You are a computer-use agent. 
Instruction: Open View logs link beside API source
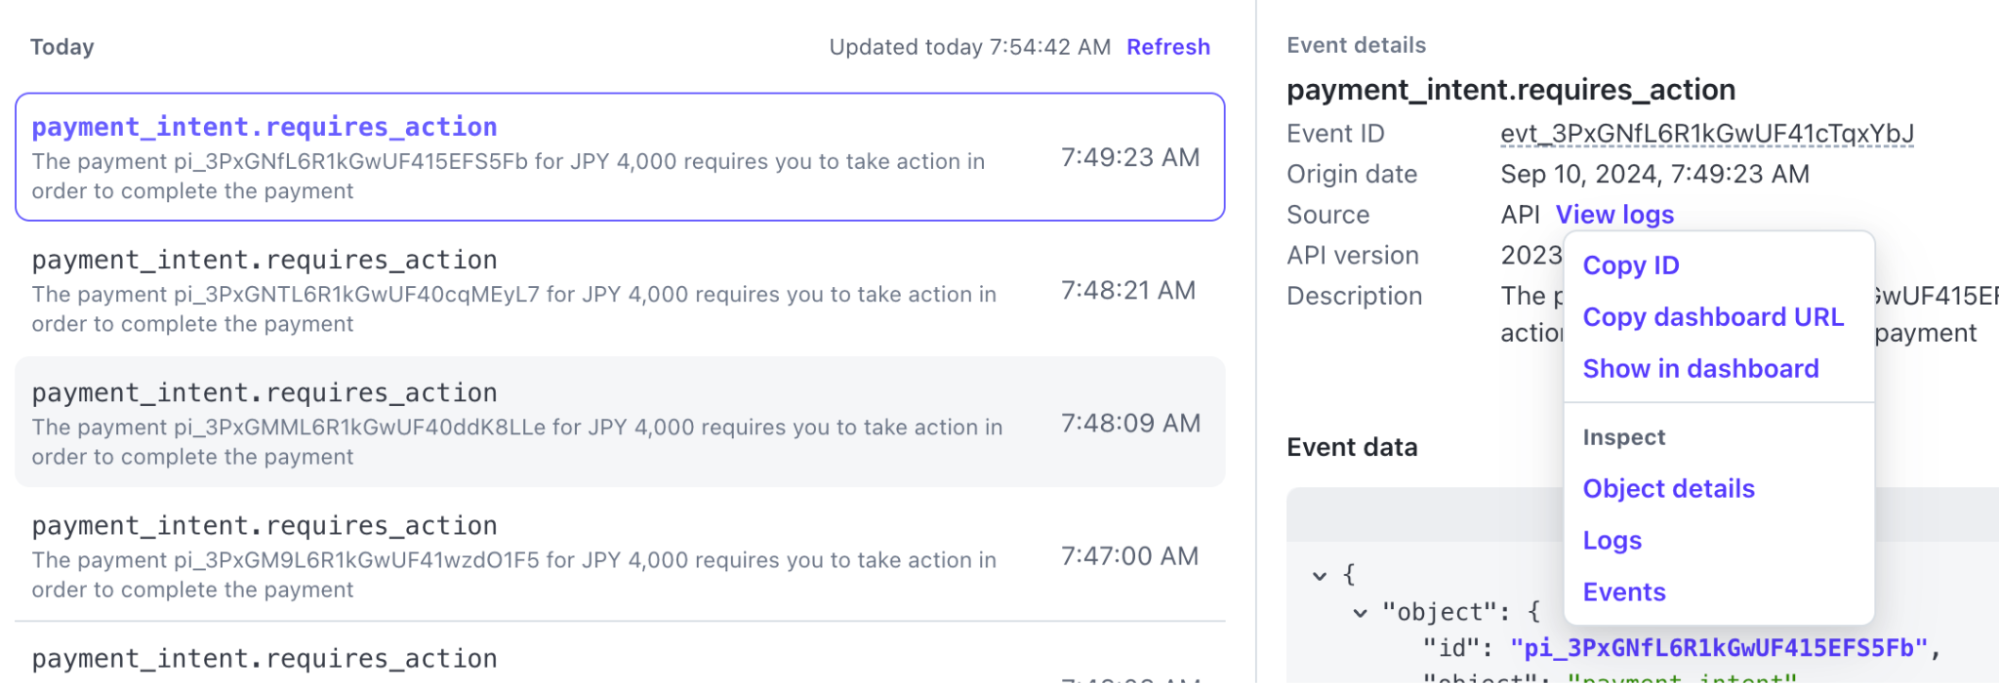(1614, 215)
